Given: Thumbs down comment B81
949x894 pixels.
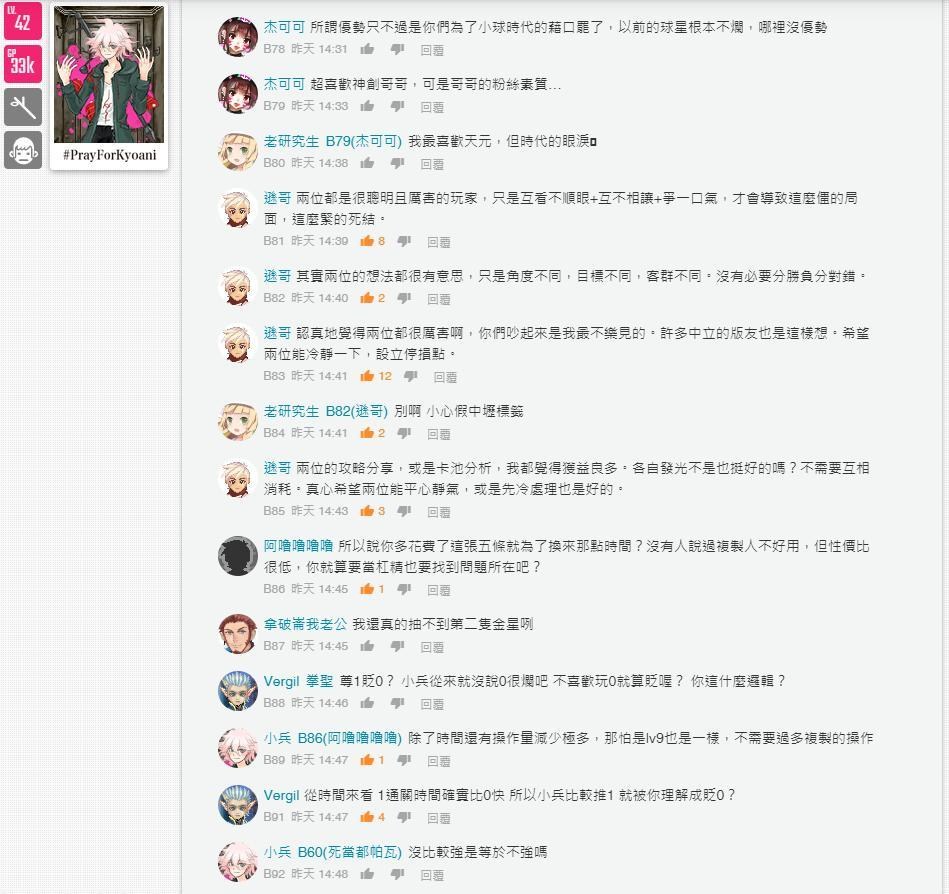Looking at the screenshot, I should (404, 241).
